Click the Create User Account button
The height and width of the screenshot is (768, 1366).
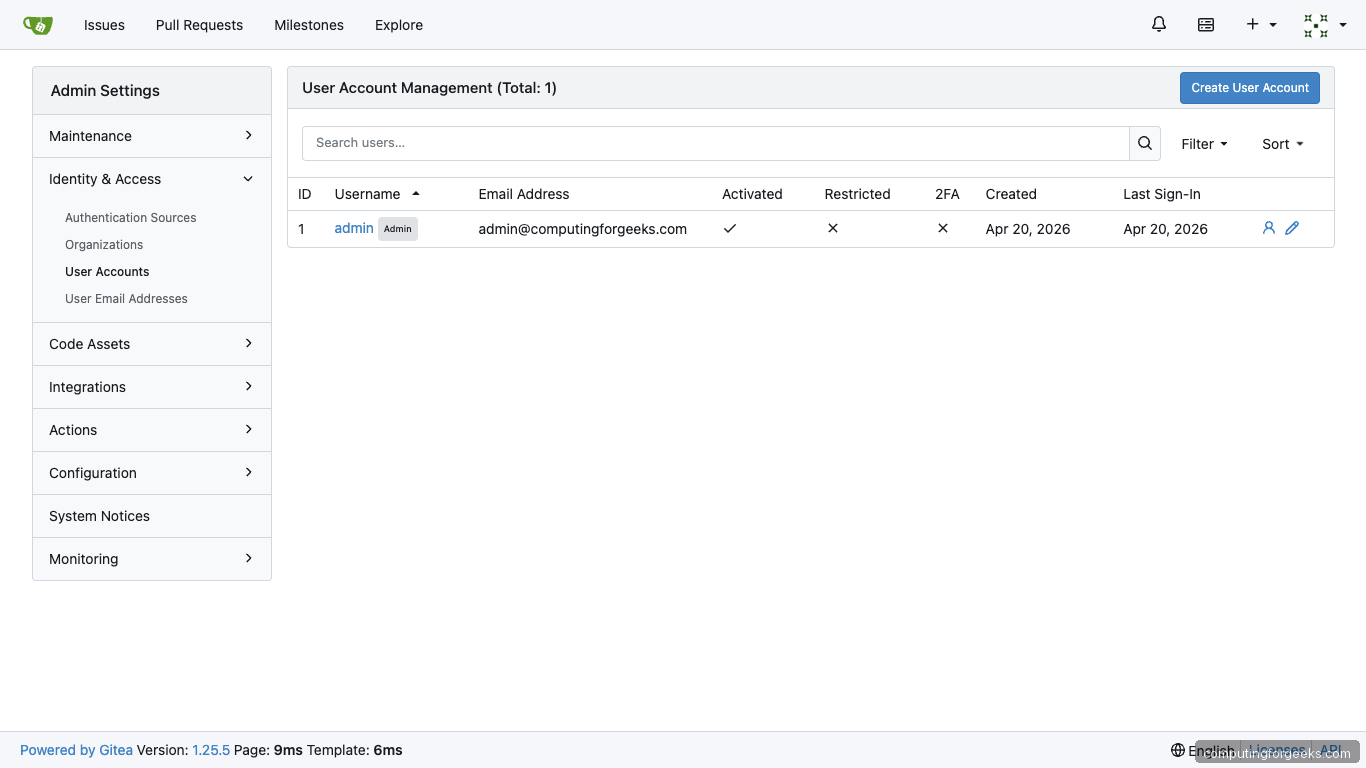[1249, 88]
